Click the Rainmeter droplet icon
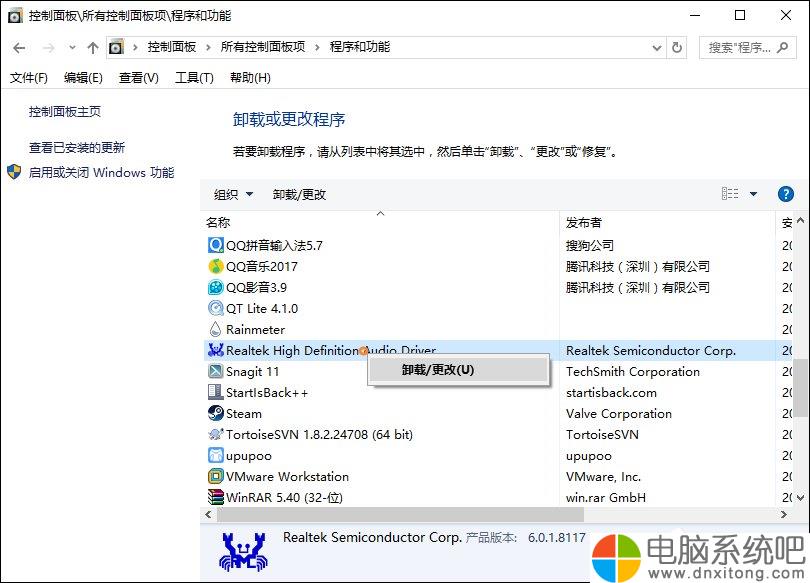Viewport: 810px width, 583px height. click(215, 329)
